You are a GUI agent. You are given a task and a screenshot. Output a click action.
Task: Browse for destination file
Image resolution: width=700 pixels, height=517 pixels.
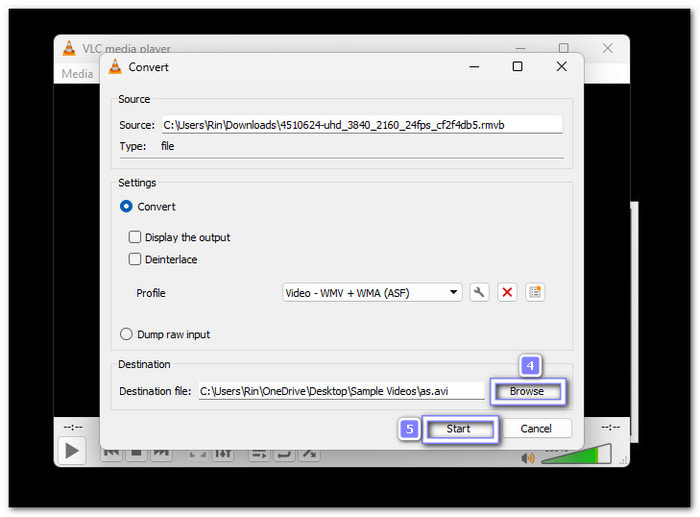click(527, 392)
